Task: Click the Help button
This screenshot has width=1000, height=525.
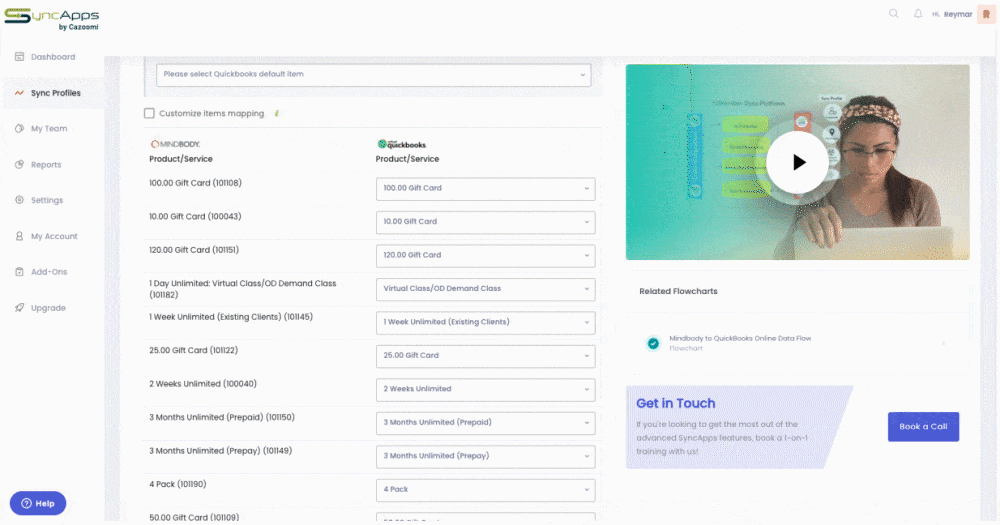Action: 38,503
